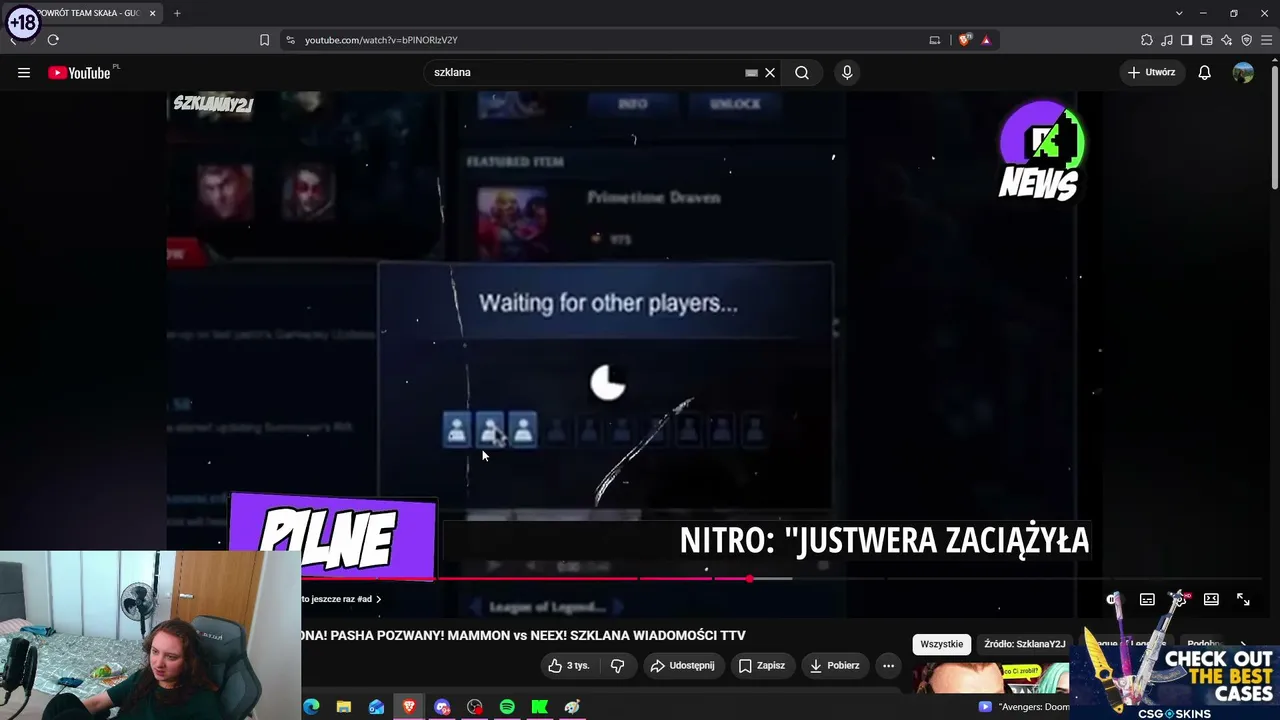The height and width of the screenshot is (720, 1280).
Task: Expand the tab search dropdown arrow
Action: click(1179, 13)
